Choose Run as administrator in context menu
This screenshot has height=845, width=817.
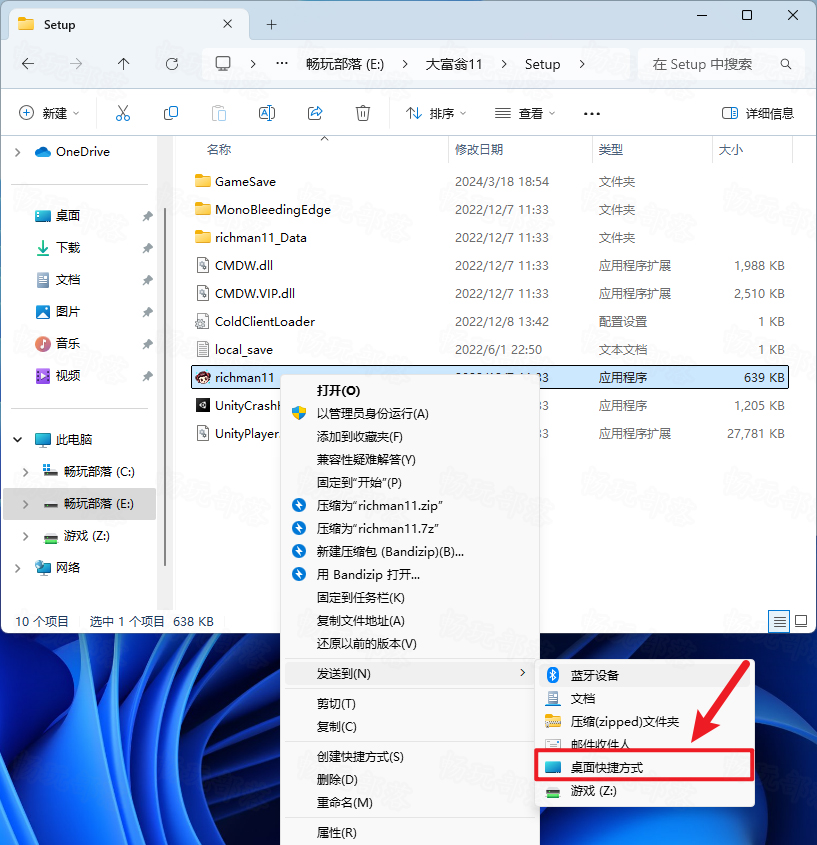[x=372, y=414]
